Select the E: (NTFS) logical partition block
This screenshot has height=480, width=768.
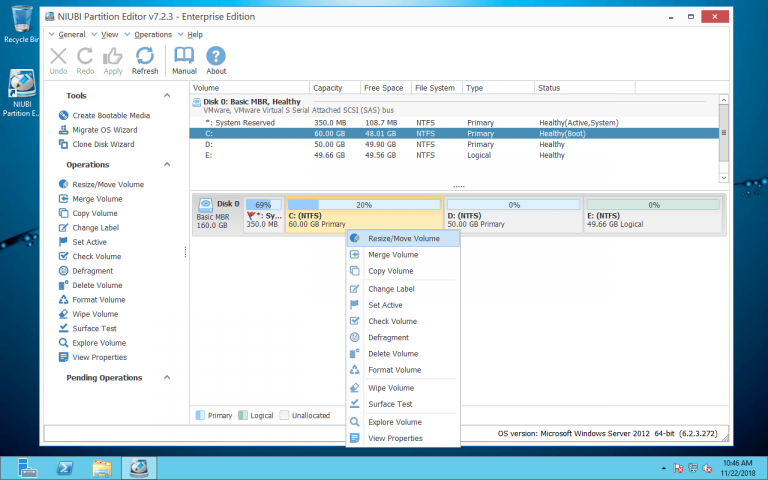[653, 215]
